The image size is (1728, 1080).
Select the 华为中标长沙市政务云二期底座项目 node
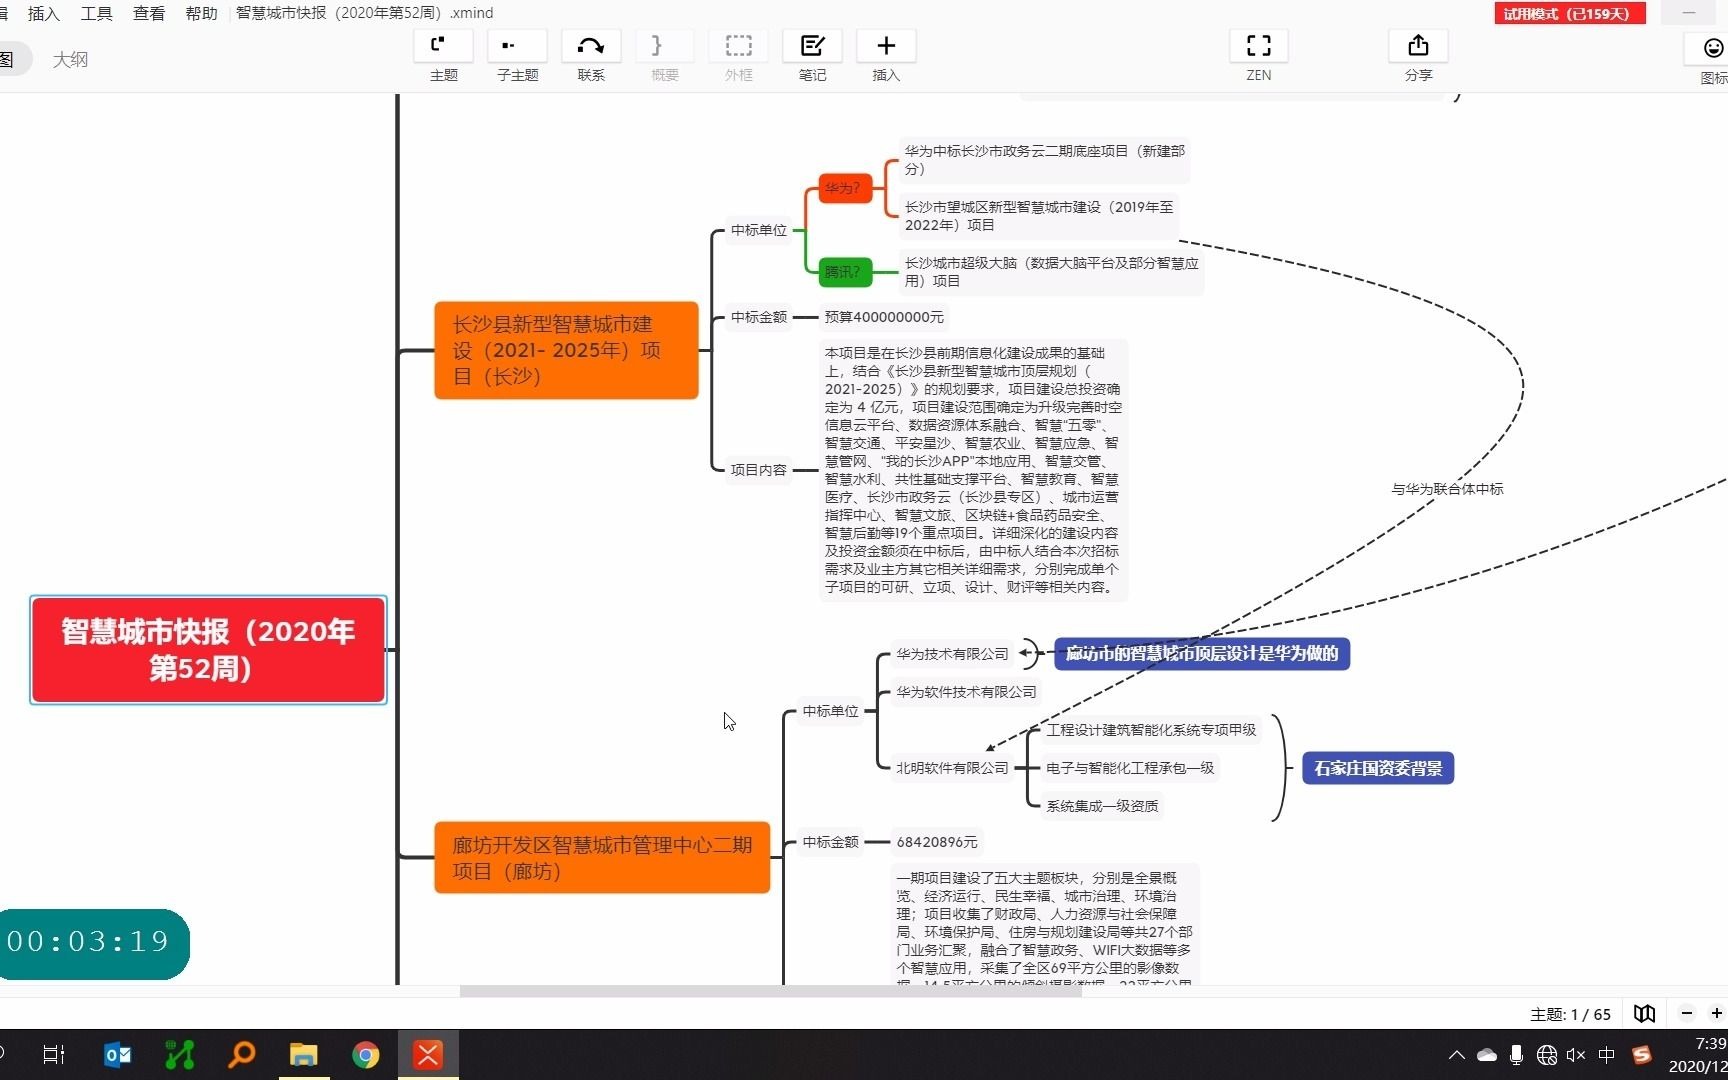(1045, 160)
